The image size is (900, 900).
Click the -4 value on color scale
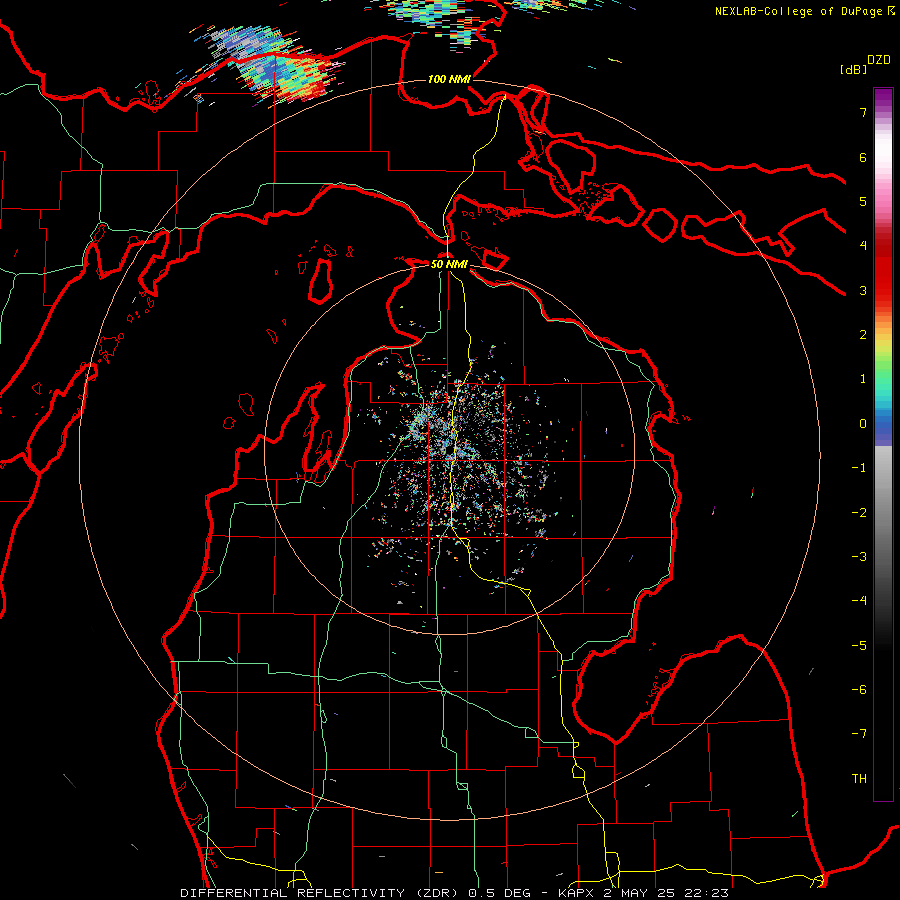pyautogui.click(x=859, y=601)
